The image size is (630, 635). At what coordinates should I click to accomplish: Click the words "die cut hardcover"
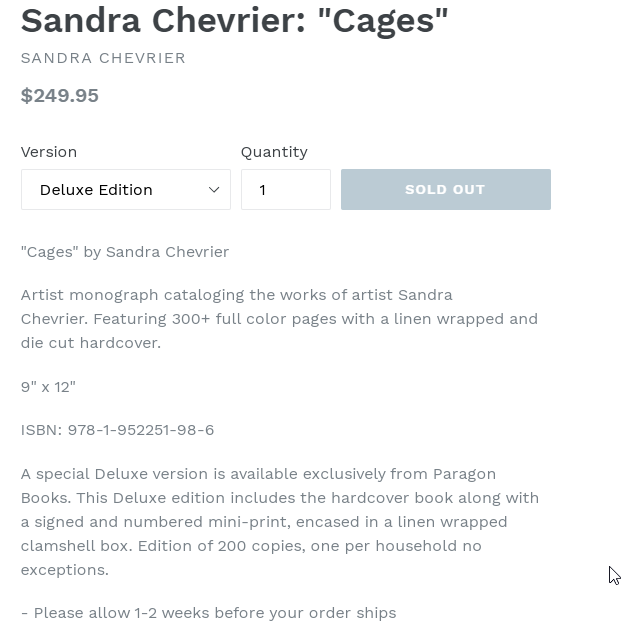[90, 343]
